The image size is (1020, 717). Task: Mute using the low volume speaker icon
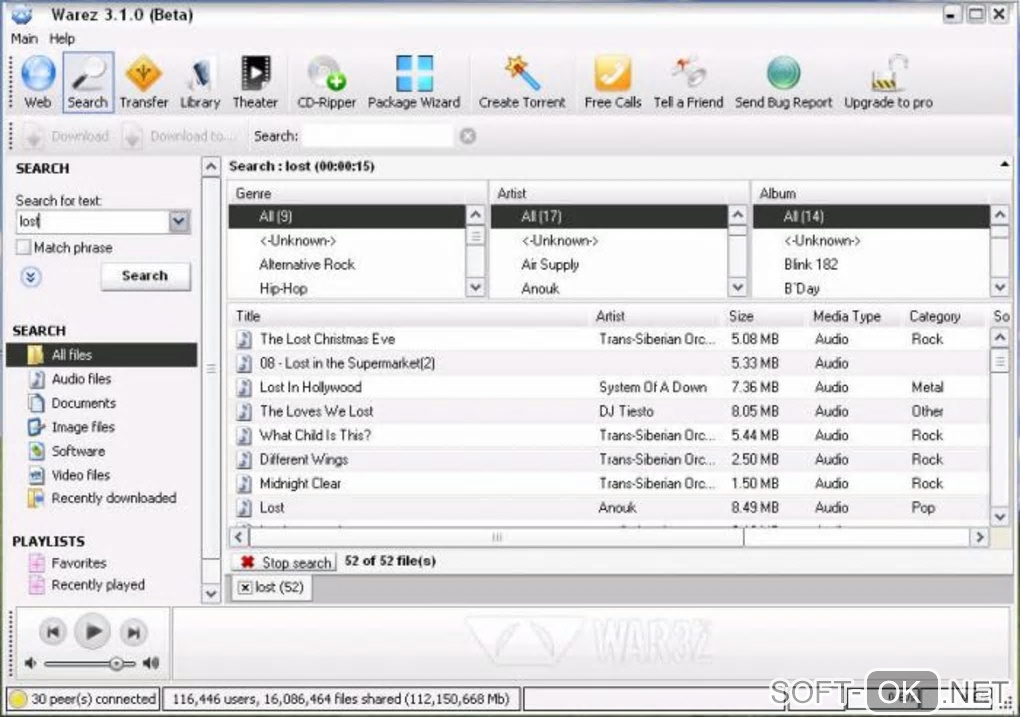[x=31, y=663]
